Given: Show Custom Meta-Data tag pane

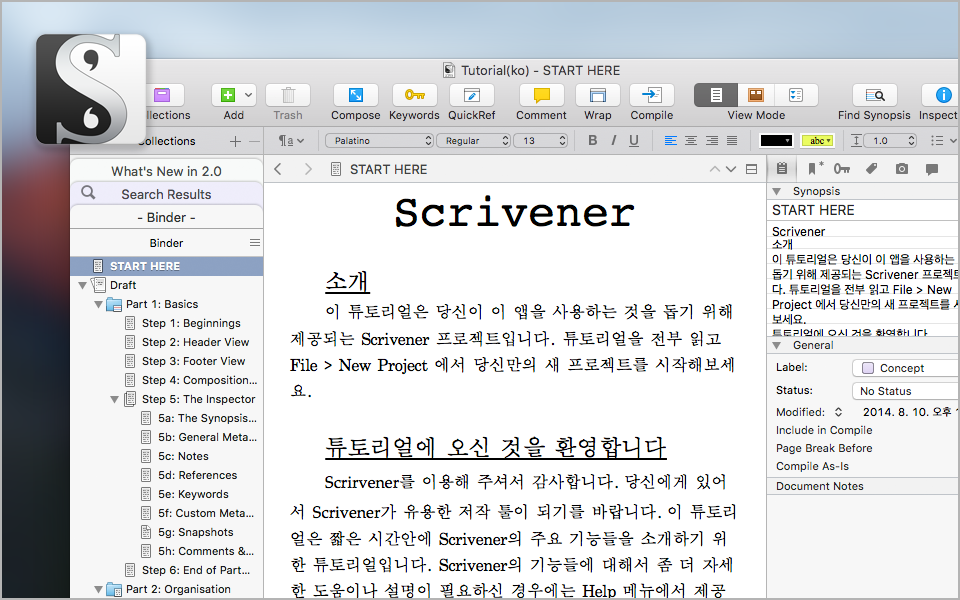Looking at the screenshot, I should [871, 168].
